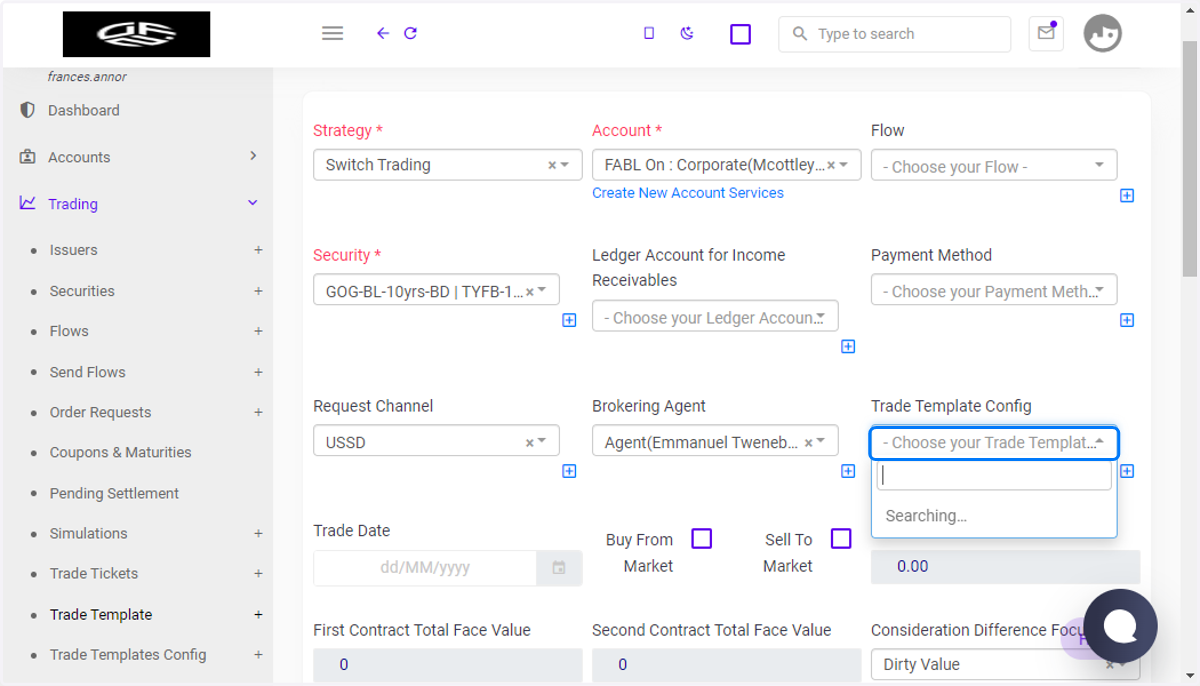This screenshot has height=686, width=1200.
Task: Open the chat bubble widget
Action: pos(1120,626)
